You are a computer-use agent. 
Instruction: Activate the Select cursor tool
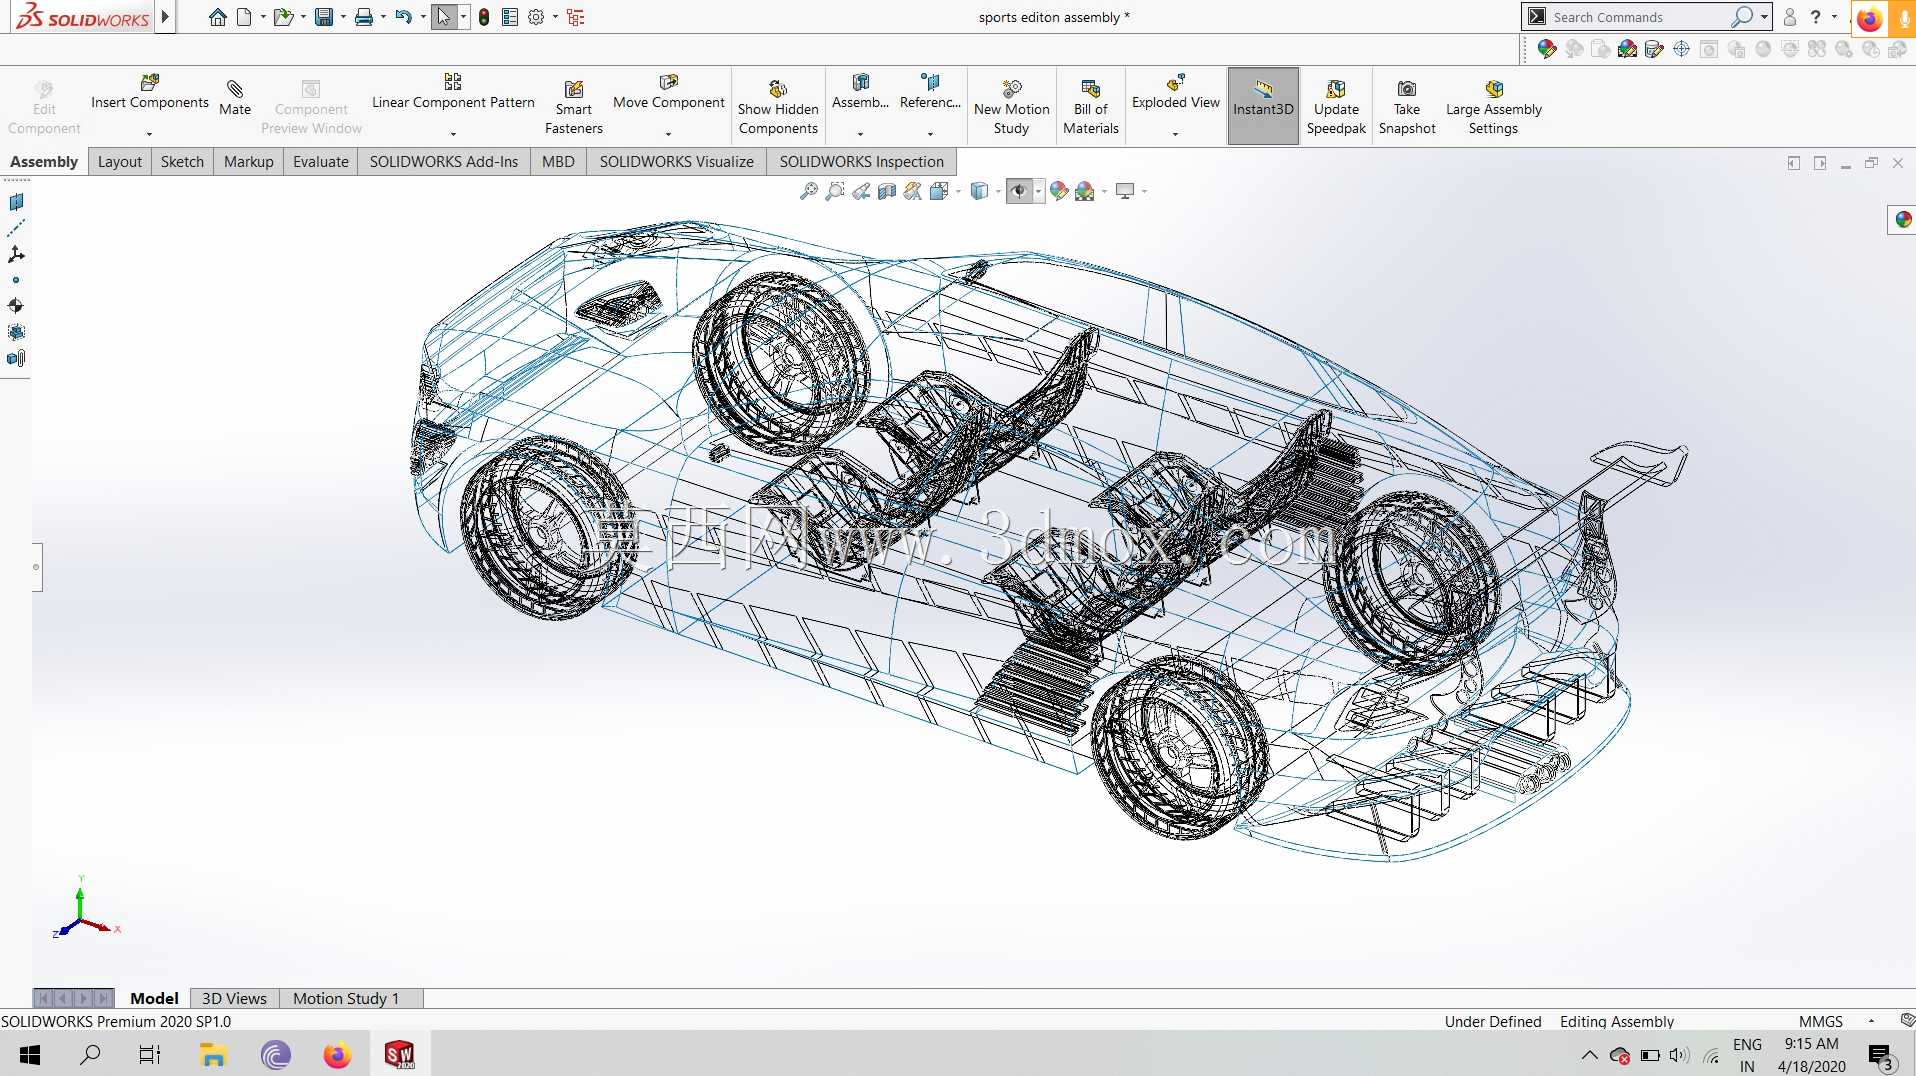pyautogui.click(x=444, y=17)
